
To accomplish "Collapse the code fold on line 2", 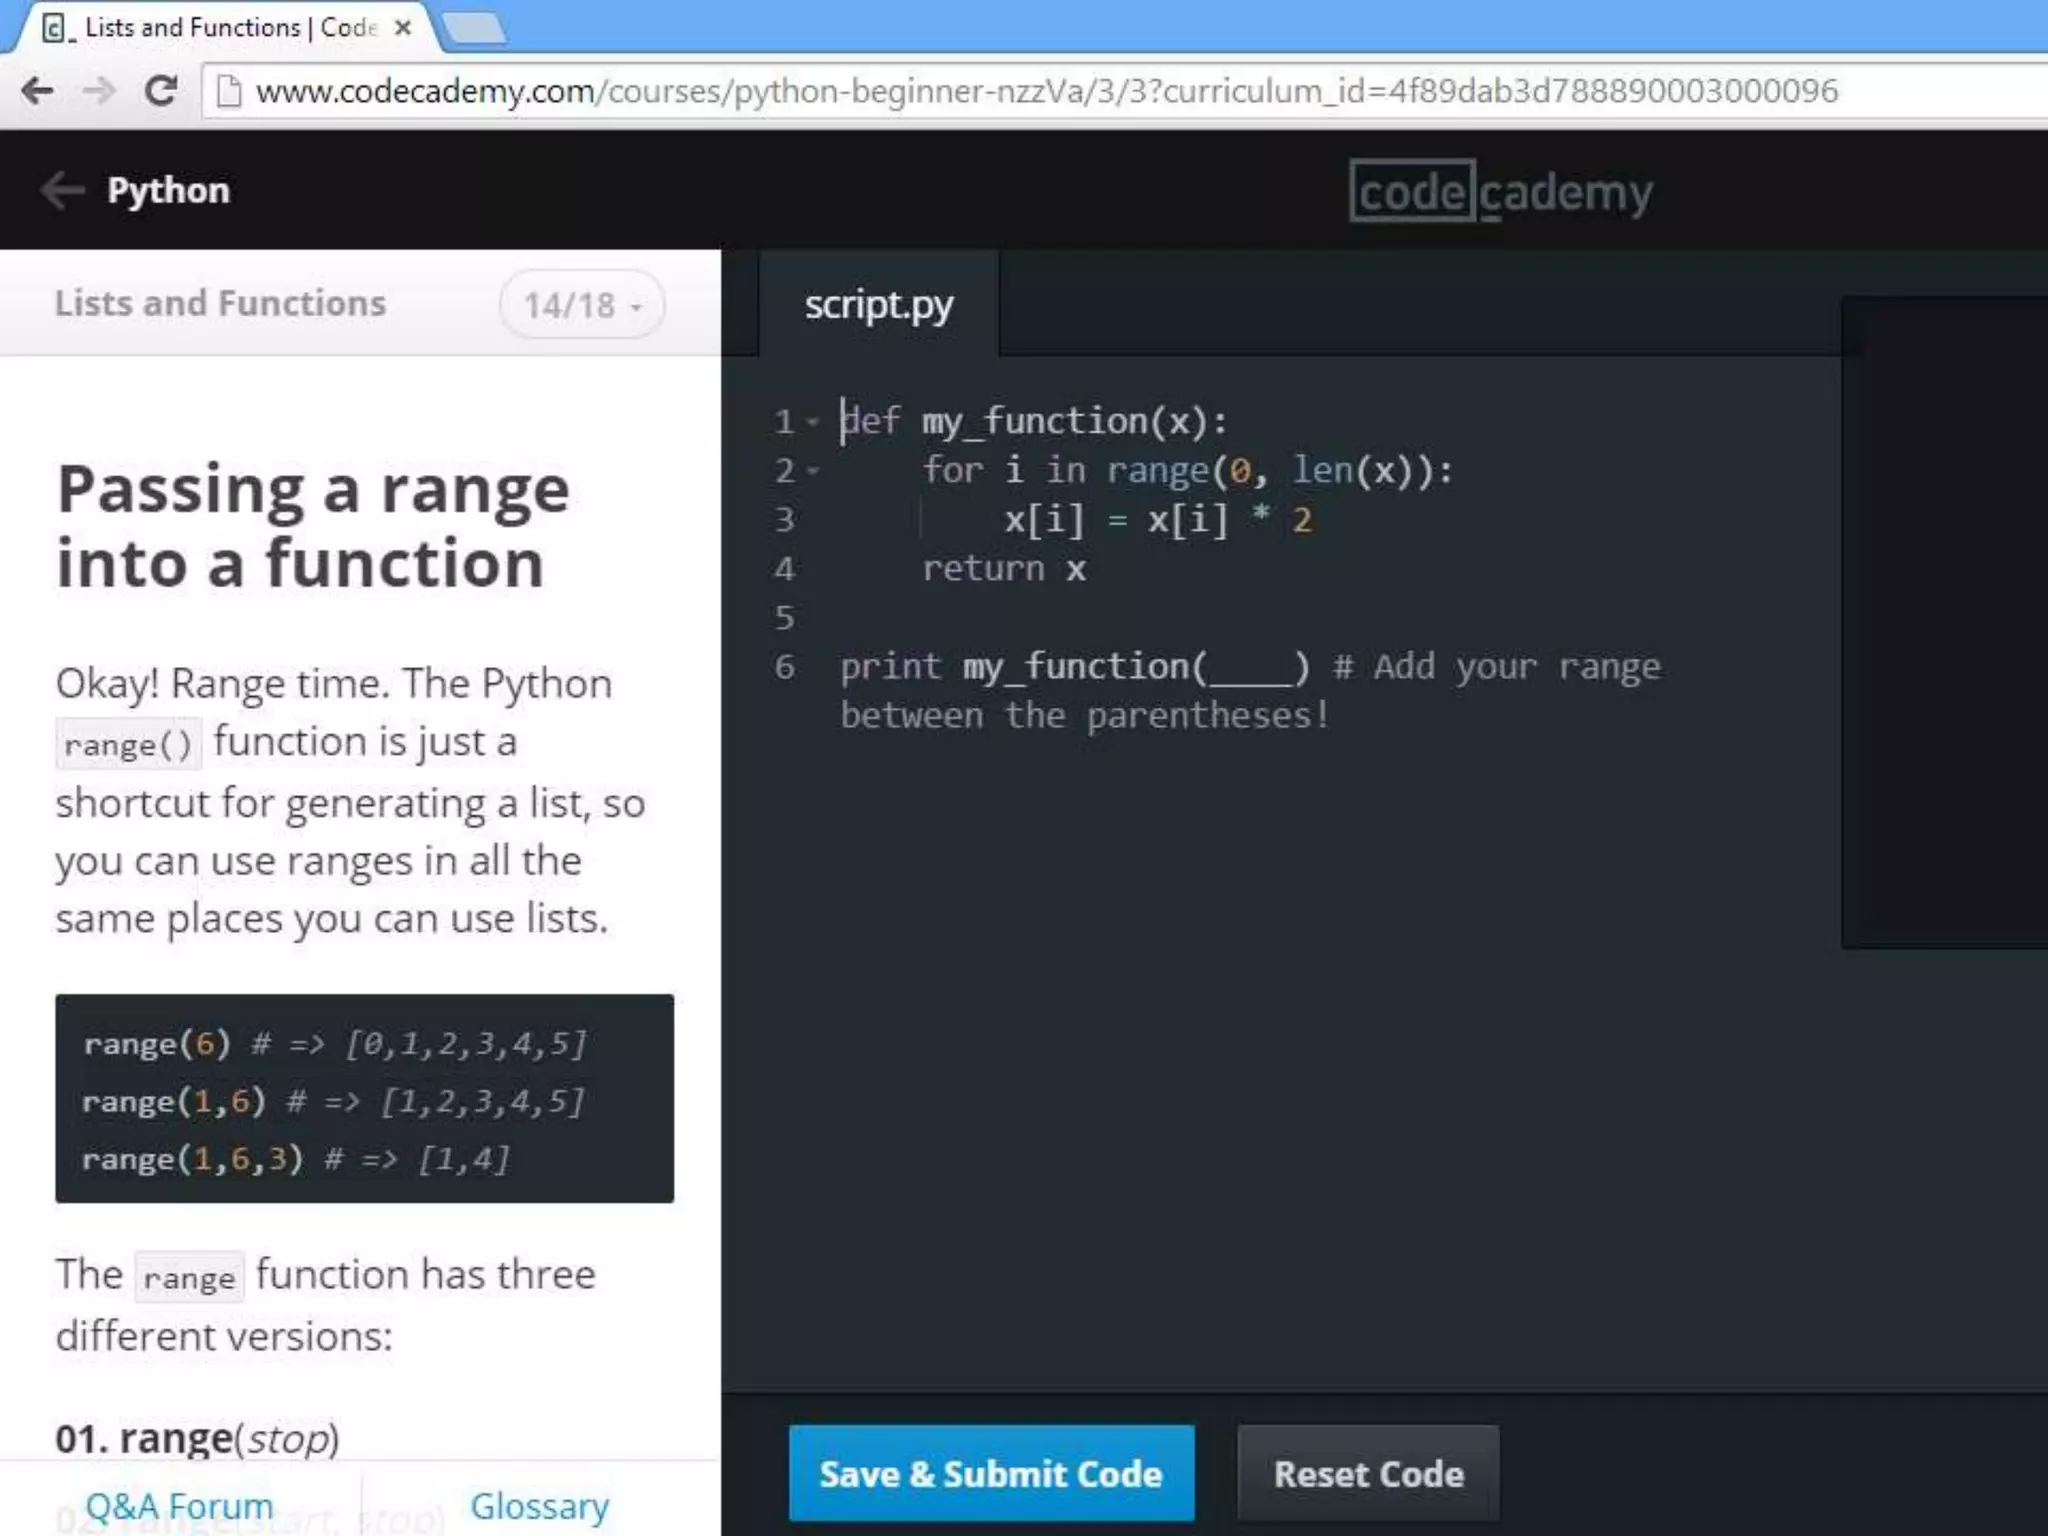I will click(814, 471).
